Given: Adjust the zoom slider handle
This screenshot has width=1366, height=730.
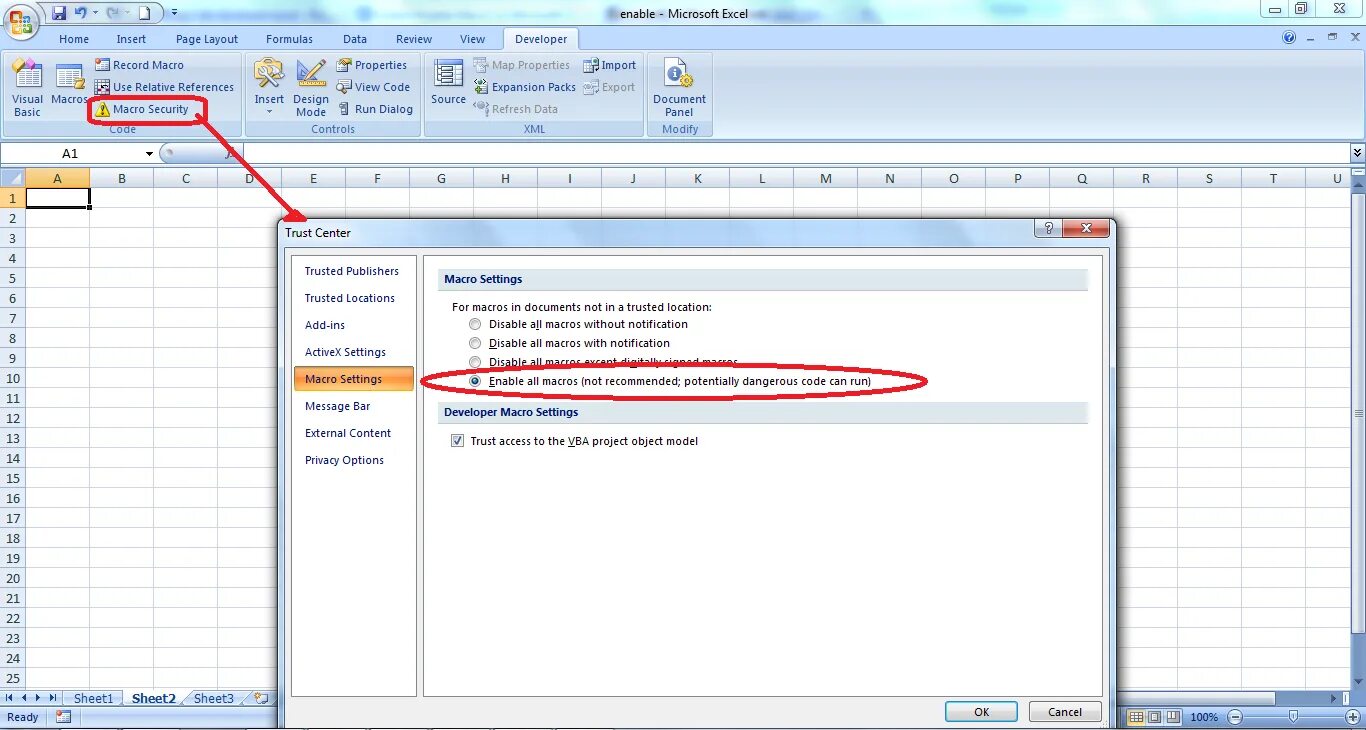Looking at the screenshot, I should click(1294, 717).
